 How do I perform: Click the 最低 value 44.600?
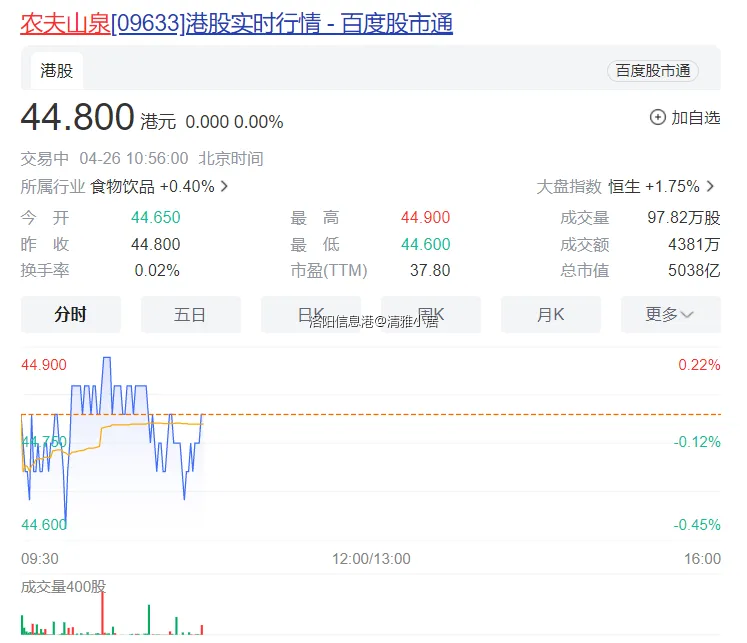tap(425, 244)
